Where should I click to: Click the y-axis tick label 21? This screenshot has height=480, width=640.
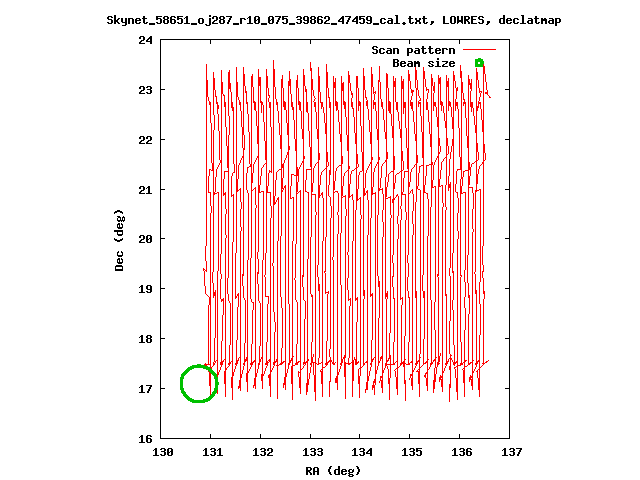(x=145, y=190)
